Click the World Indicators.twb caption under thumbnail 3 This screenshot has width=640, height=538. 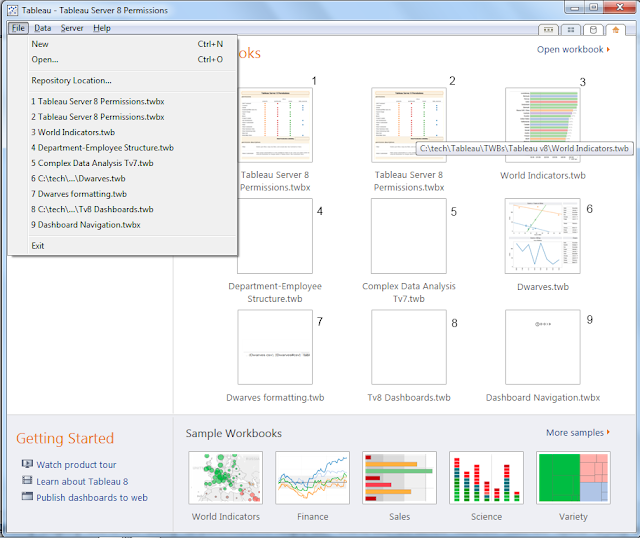(542, 176)
